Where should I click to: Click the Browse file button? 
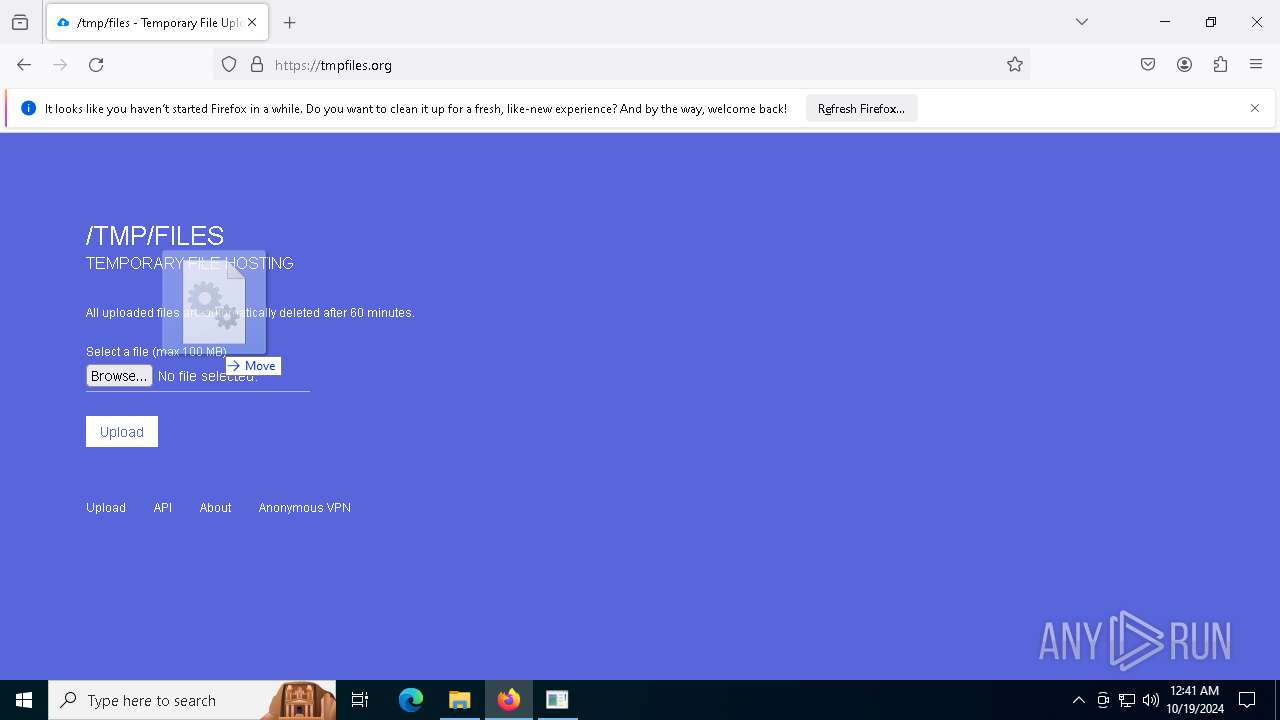tap(119, 376)
